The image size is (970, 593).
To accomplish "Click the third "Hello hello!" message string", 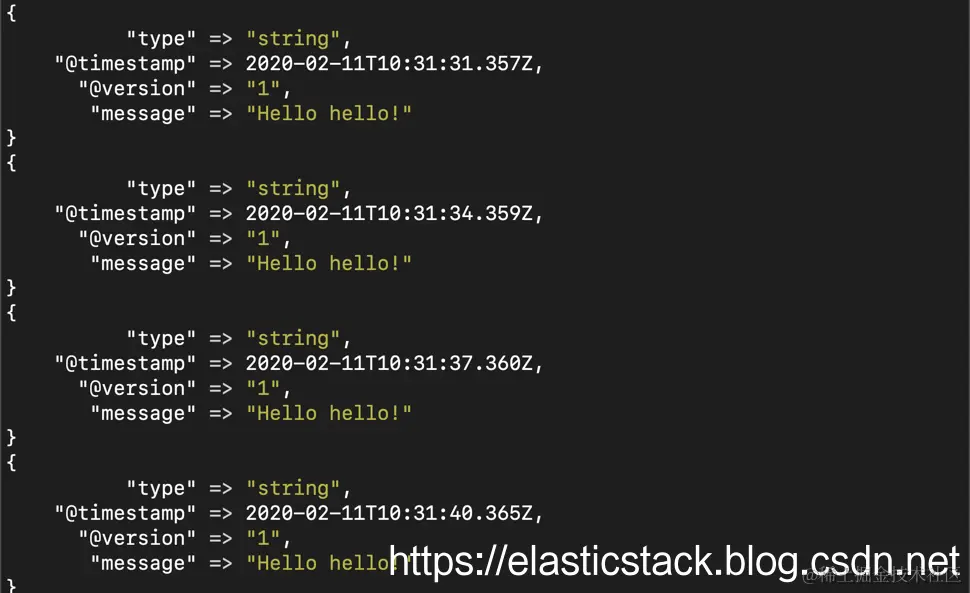I will point(328,412).
